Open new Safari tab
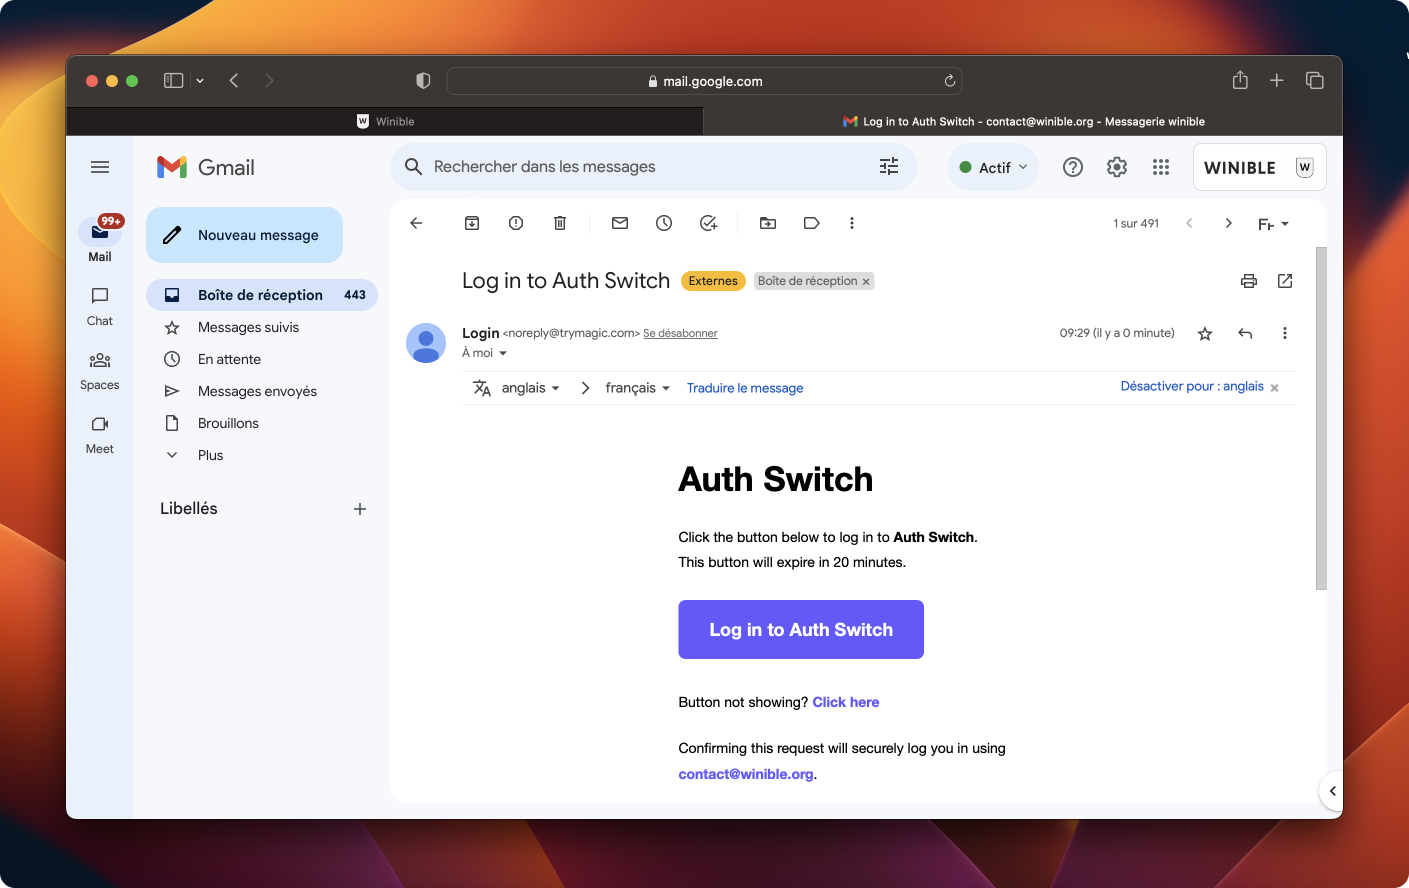 [x=1277, y=81]
